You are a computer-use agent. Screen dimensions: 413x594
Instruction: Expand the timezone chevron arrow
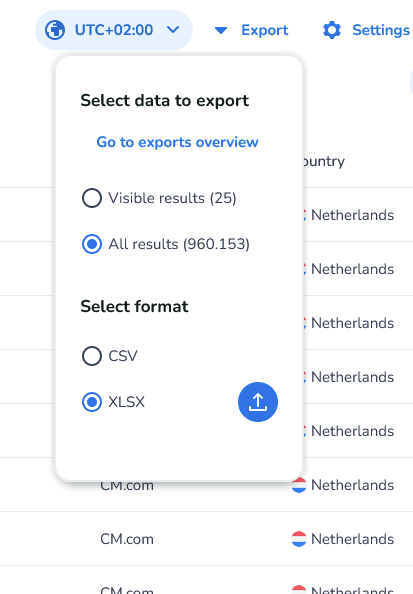tap(173, 30)
